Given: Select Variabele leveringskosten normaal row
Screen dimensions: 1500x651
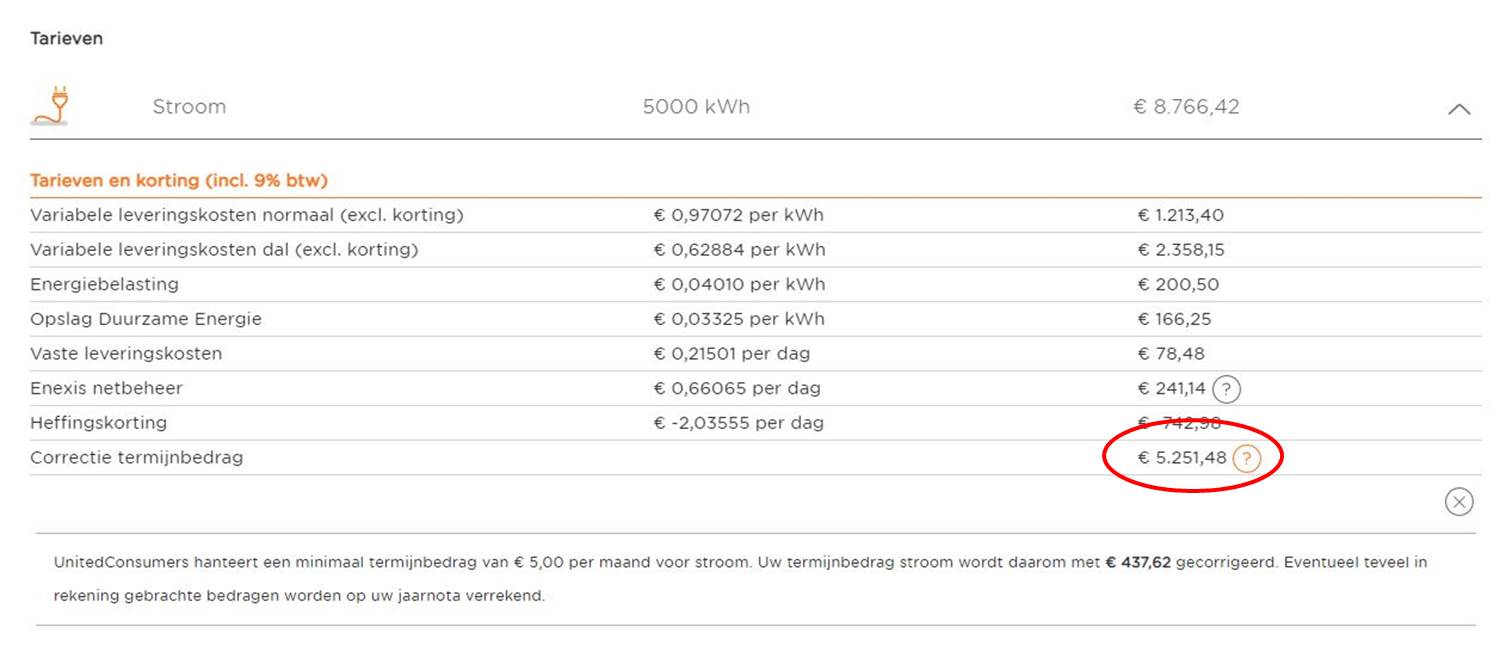Looking at the screenshot, I should tap(755, 216).
